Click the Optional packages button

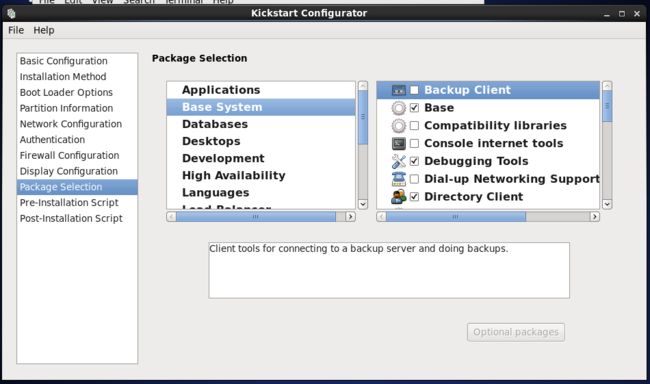[x=516, y=332]
